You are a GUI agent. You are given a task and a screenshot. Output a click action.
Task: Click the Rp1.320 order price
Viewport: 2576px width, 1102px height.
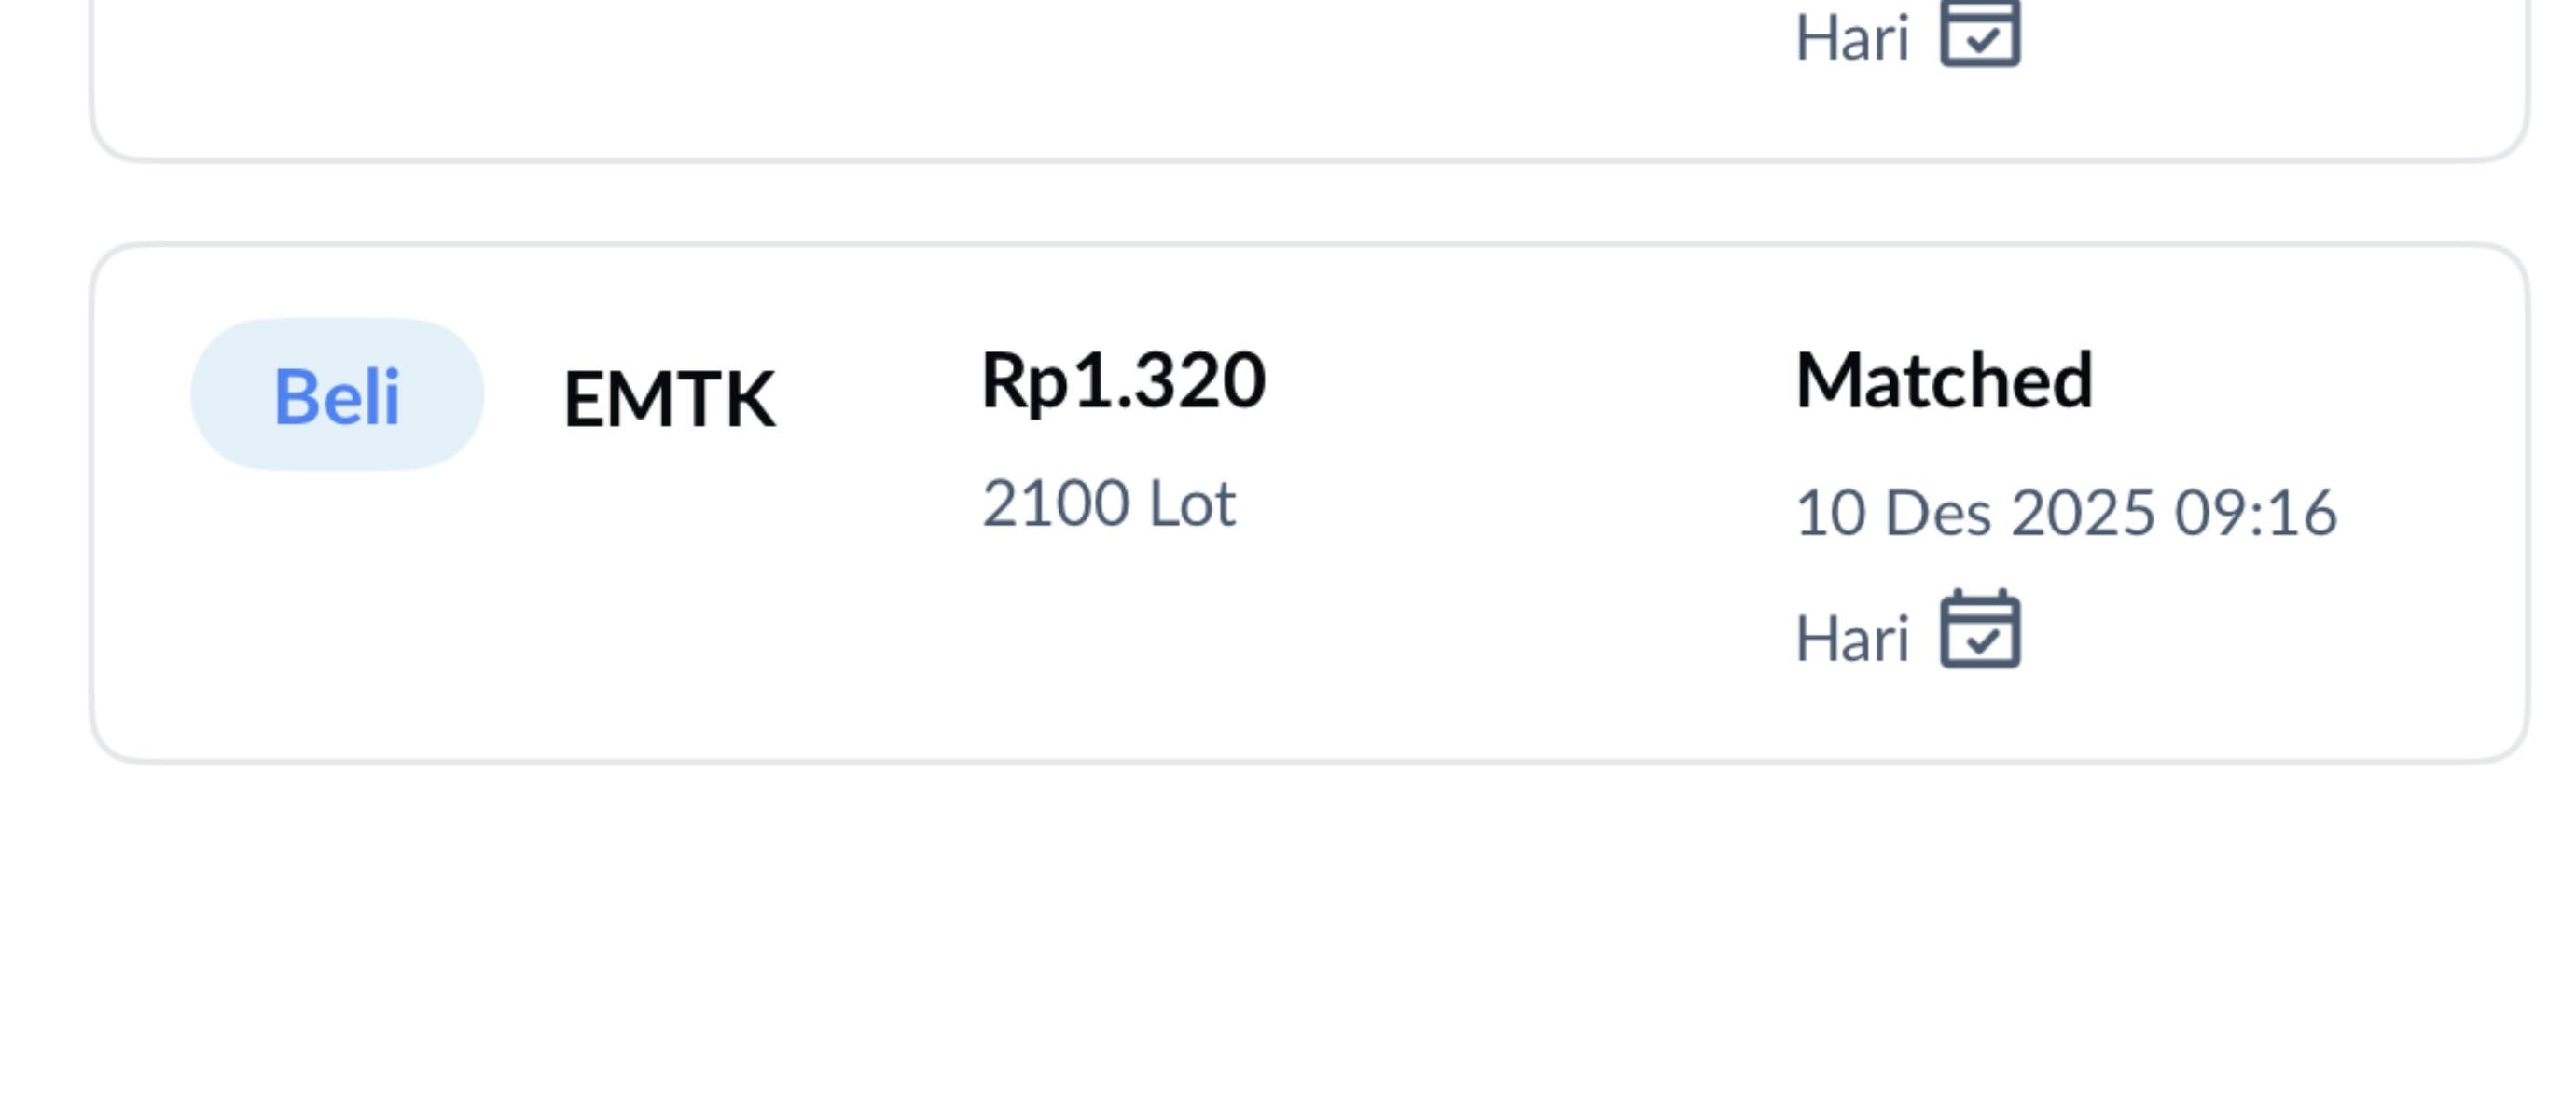(x=1123, y=381)
